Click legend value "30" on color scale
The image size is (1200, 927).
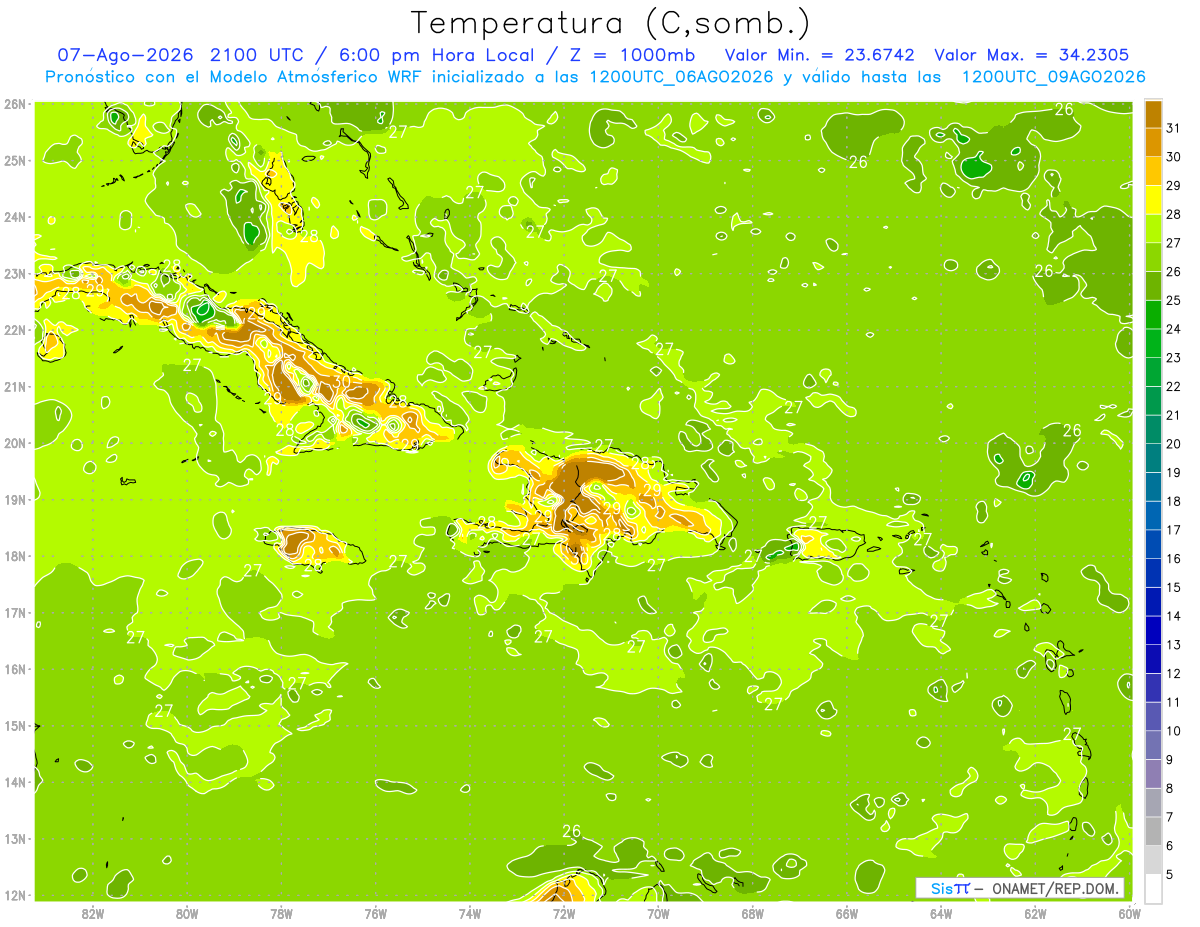click(x=1174, y=156)
